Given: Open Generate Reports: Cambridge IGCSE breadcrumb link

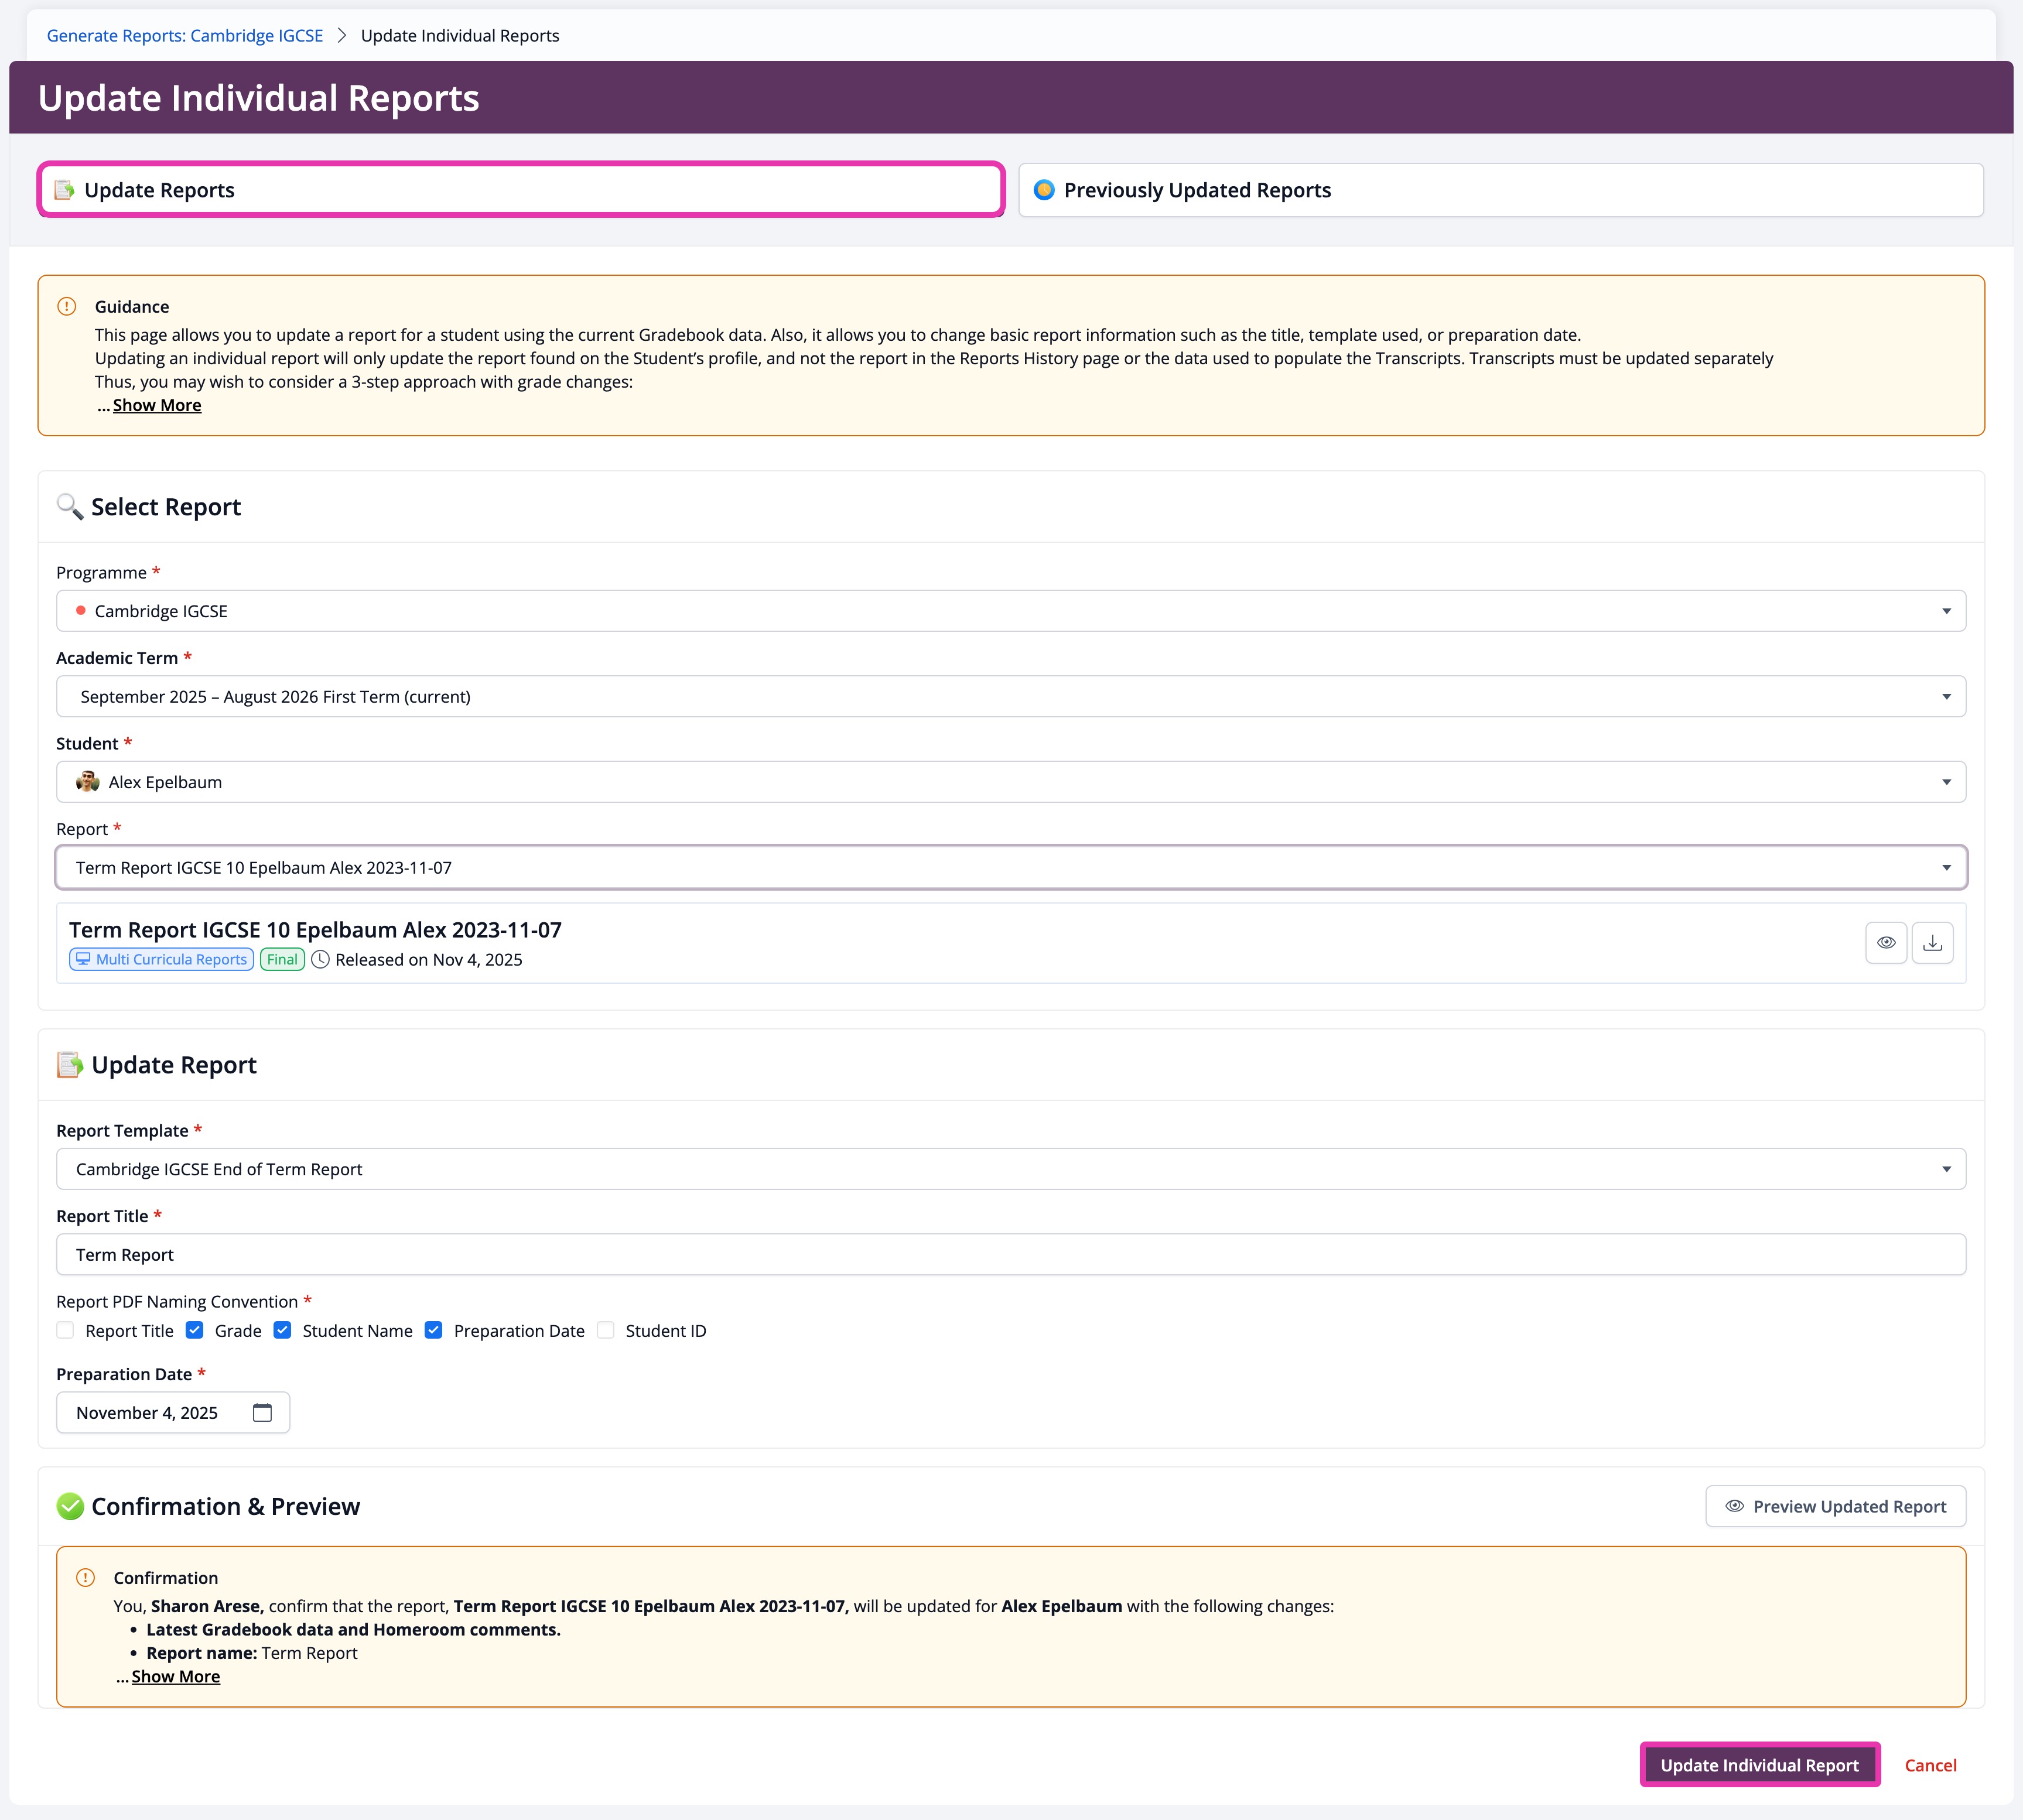Looking at the screenshot, I should pyautogui.click(x=185, y=35).
